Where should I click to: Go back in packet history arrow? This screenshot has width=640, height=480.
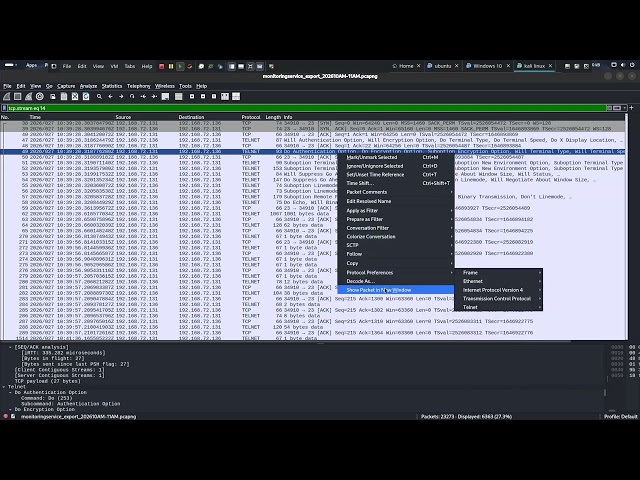tap(110, 97)
